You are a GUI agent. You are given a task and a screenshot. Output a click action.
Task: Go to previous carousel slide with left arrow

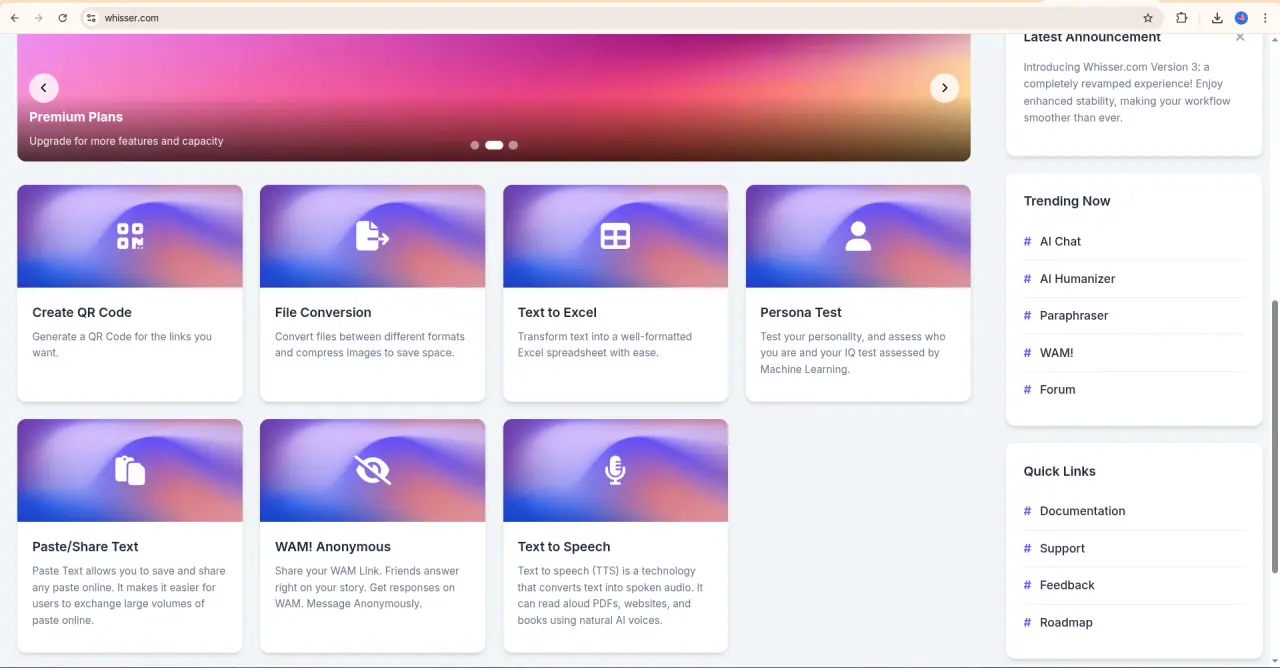tap(43, 88)
